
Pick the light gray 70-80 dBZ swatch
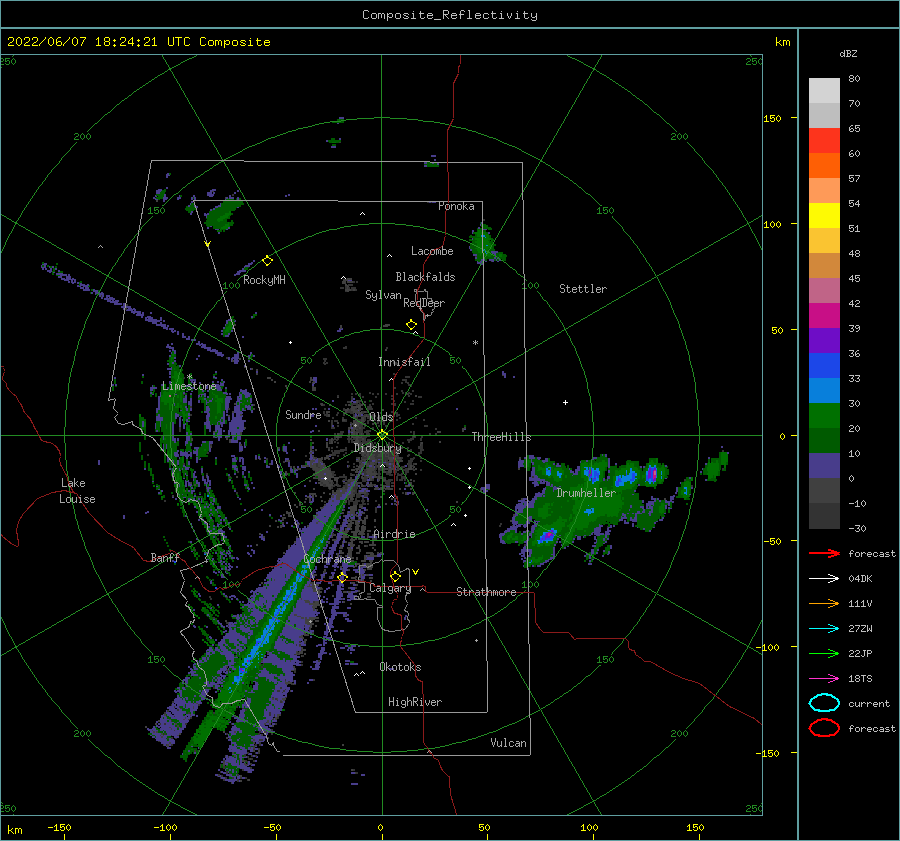[x=824, y=90]
